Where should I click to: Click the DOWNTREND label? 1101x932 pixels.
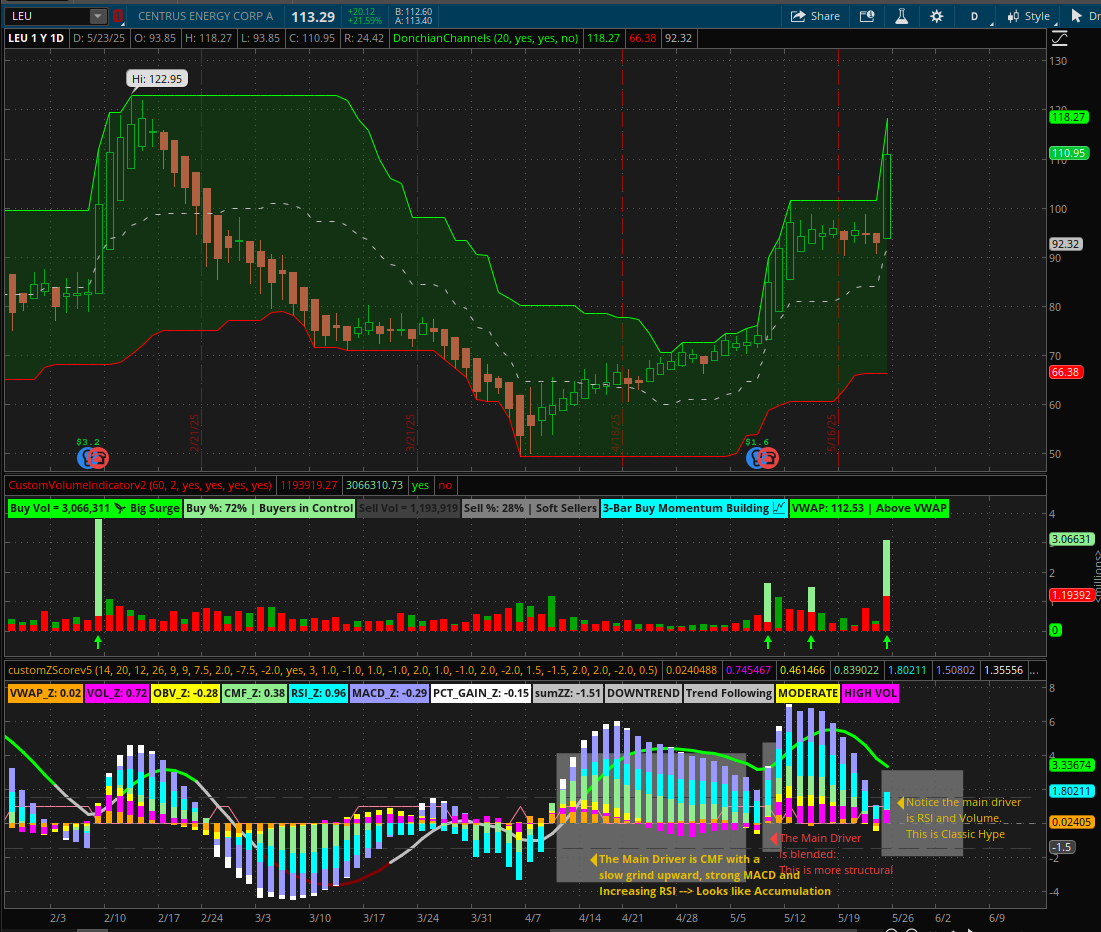pos(643,693)
